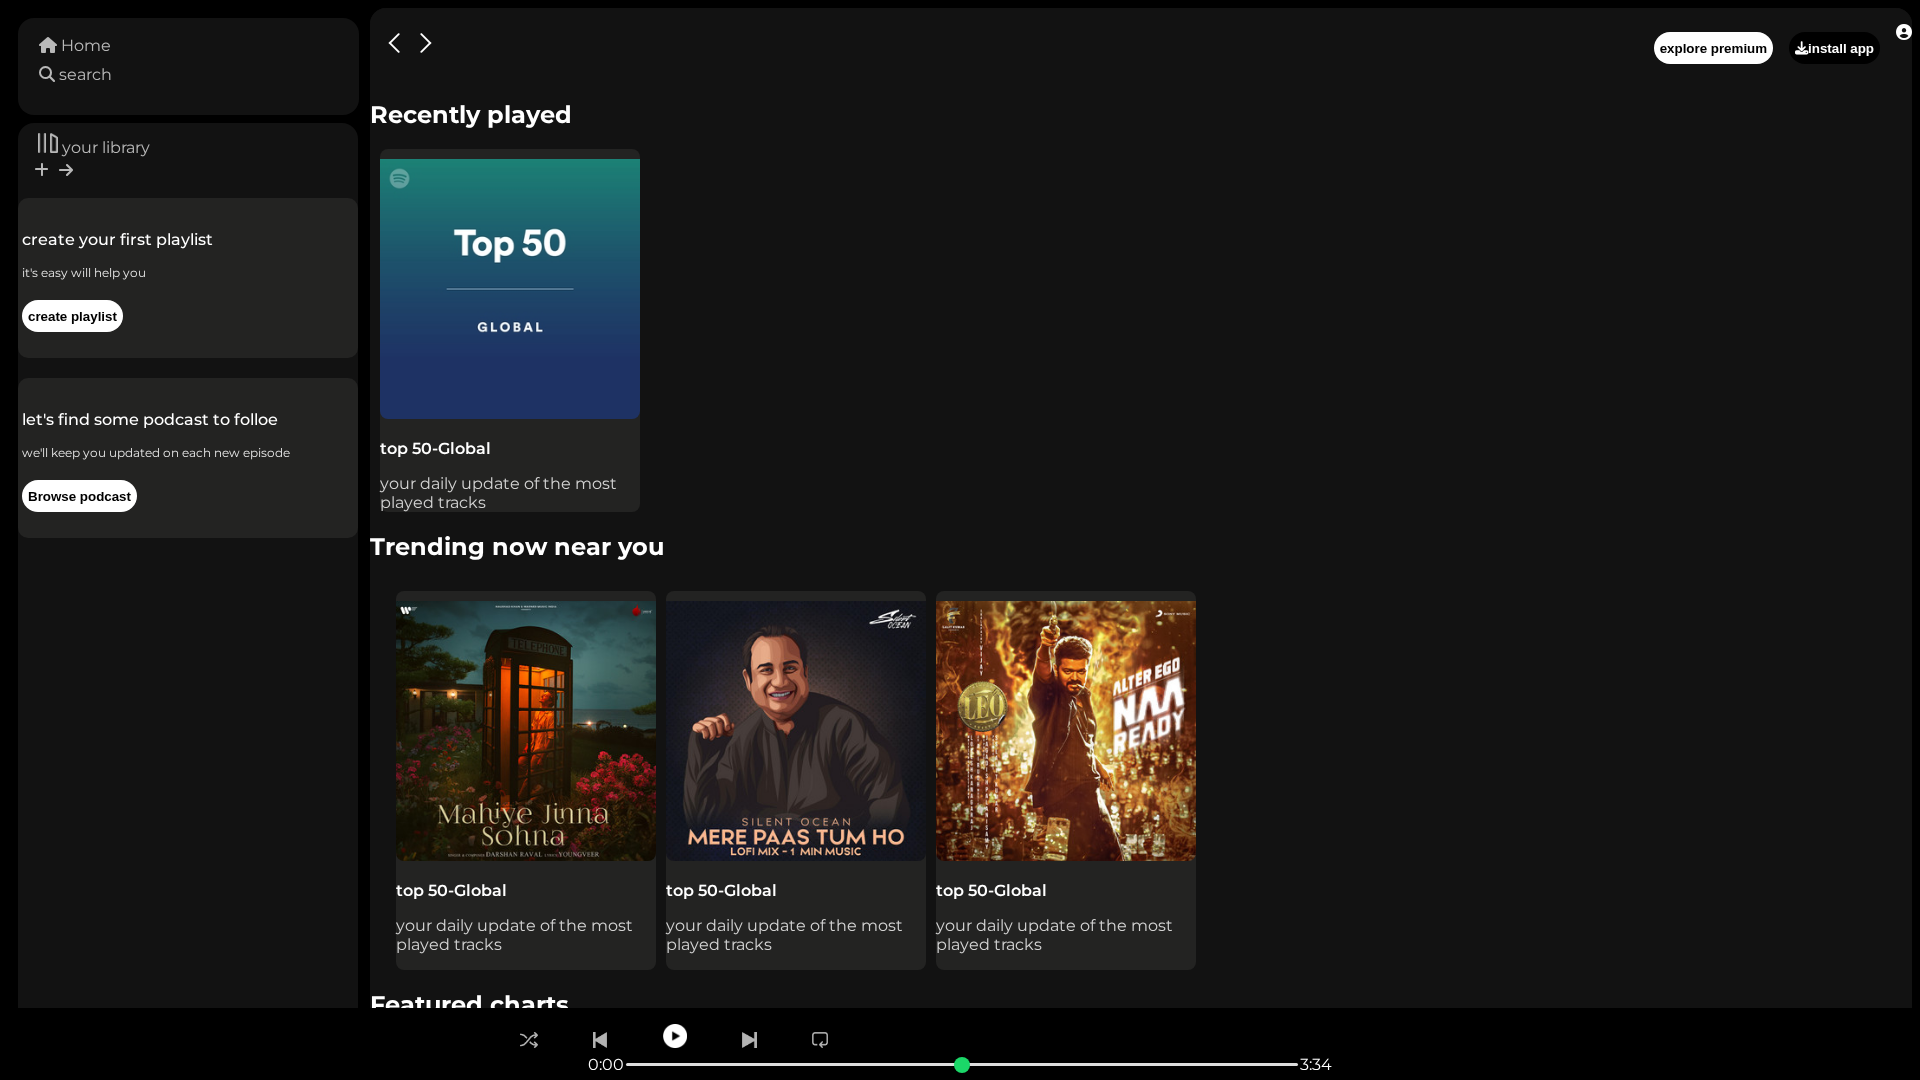Click the song progress bar track
The height and width of the screenshot is (1080, 1920).
coord(962,1064)
